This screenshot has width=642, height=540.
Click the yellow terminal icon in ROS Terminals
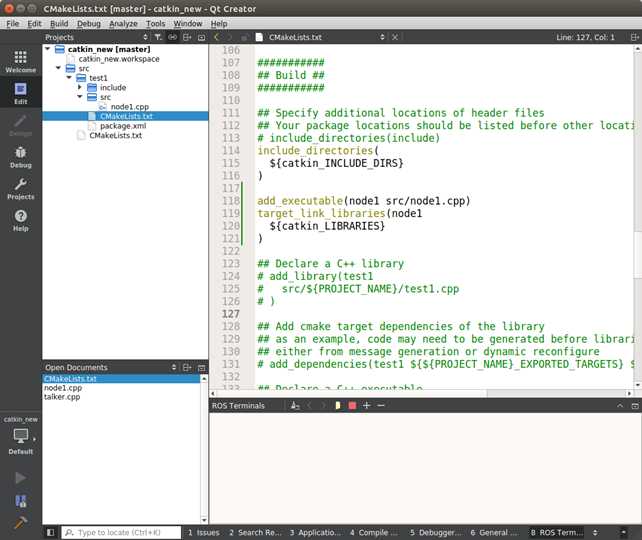(338, 406)
